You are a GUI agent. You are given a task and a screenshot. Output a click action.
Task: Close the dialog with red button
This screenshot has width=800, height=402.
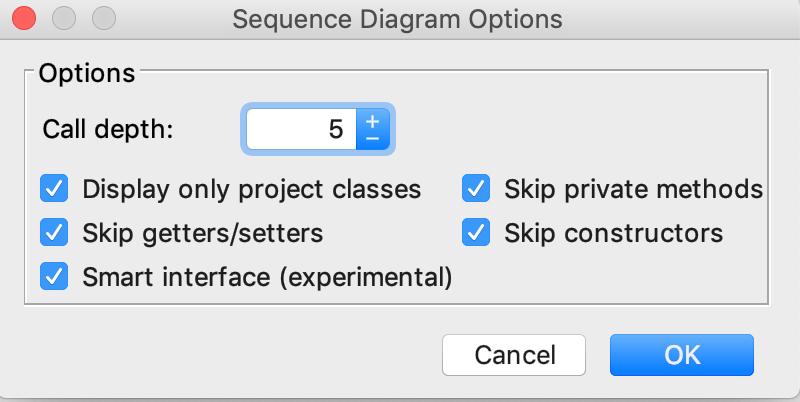pos(26,19)
